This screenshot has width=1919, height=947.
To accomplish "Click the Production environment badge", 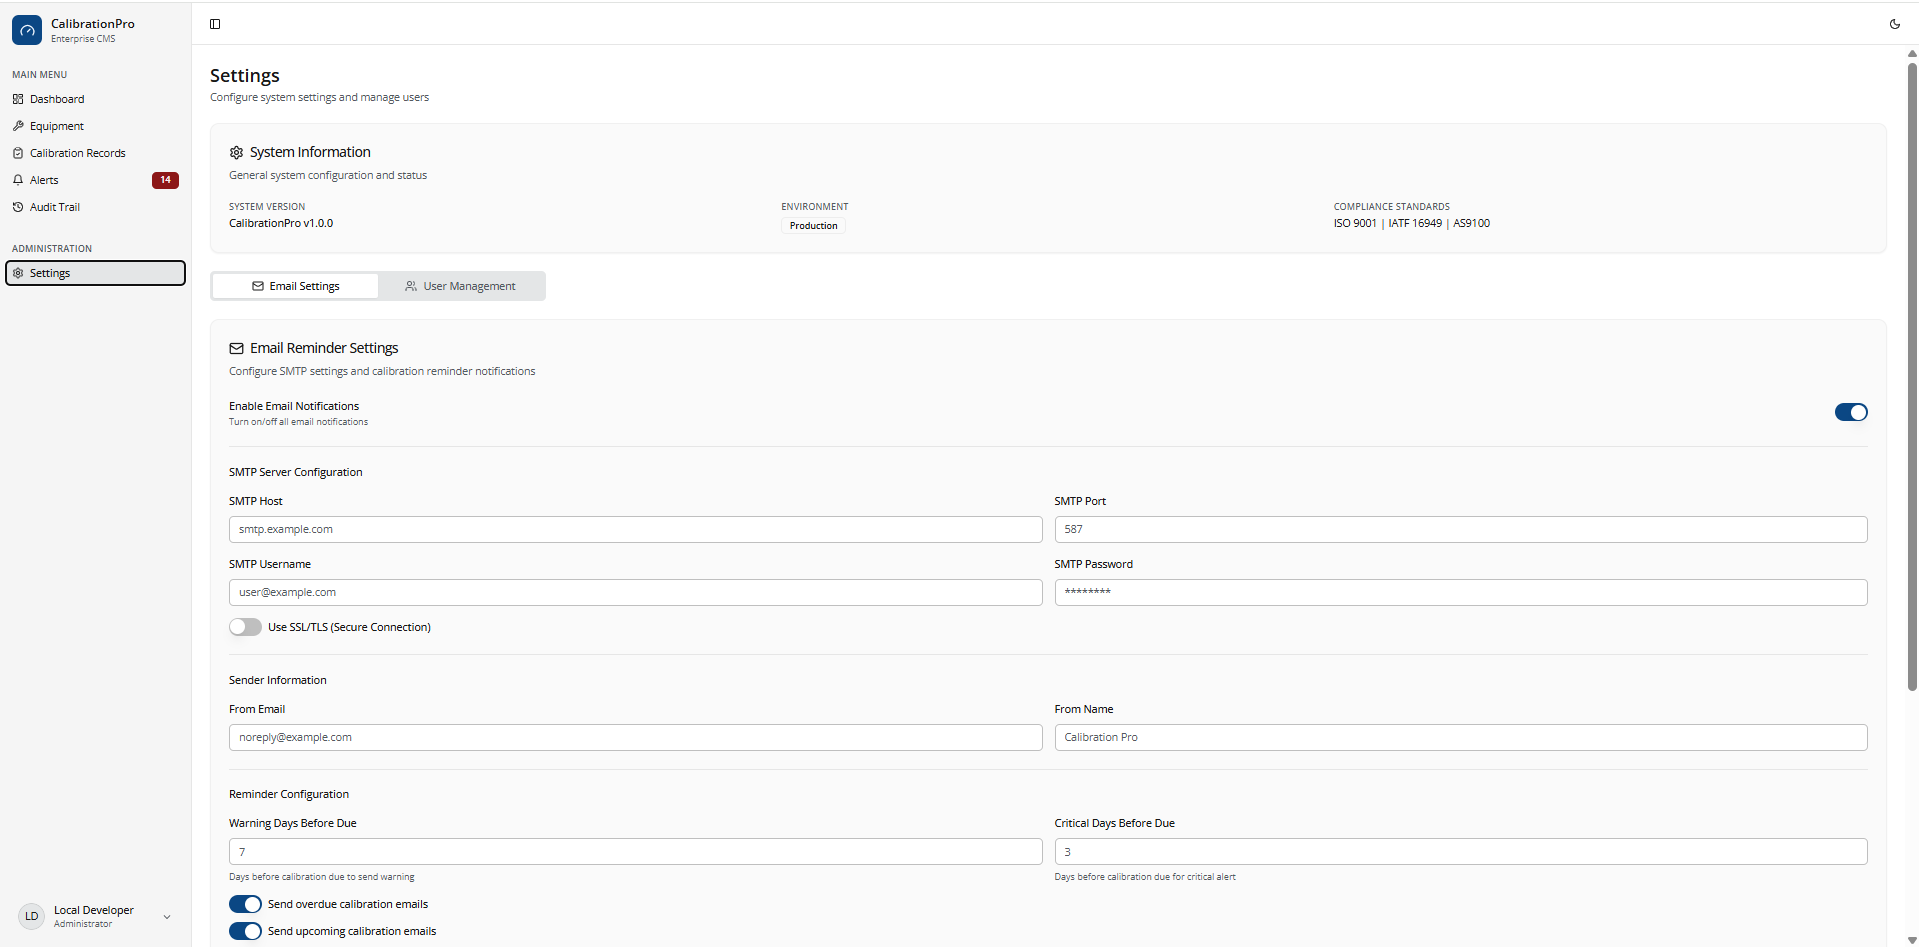I will tap(812, 225).
